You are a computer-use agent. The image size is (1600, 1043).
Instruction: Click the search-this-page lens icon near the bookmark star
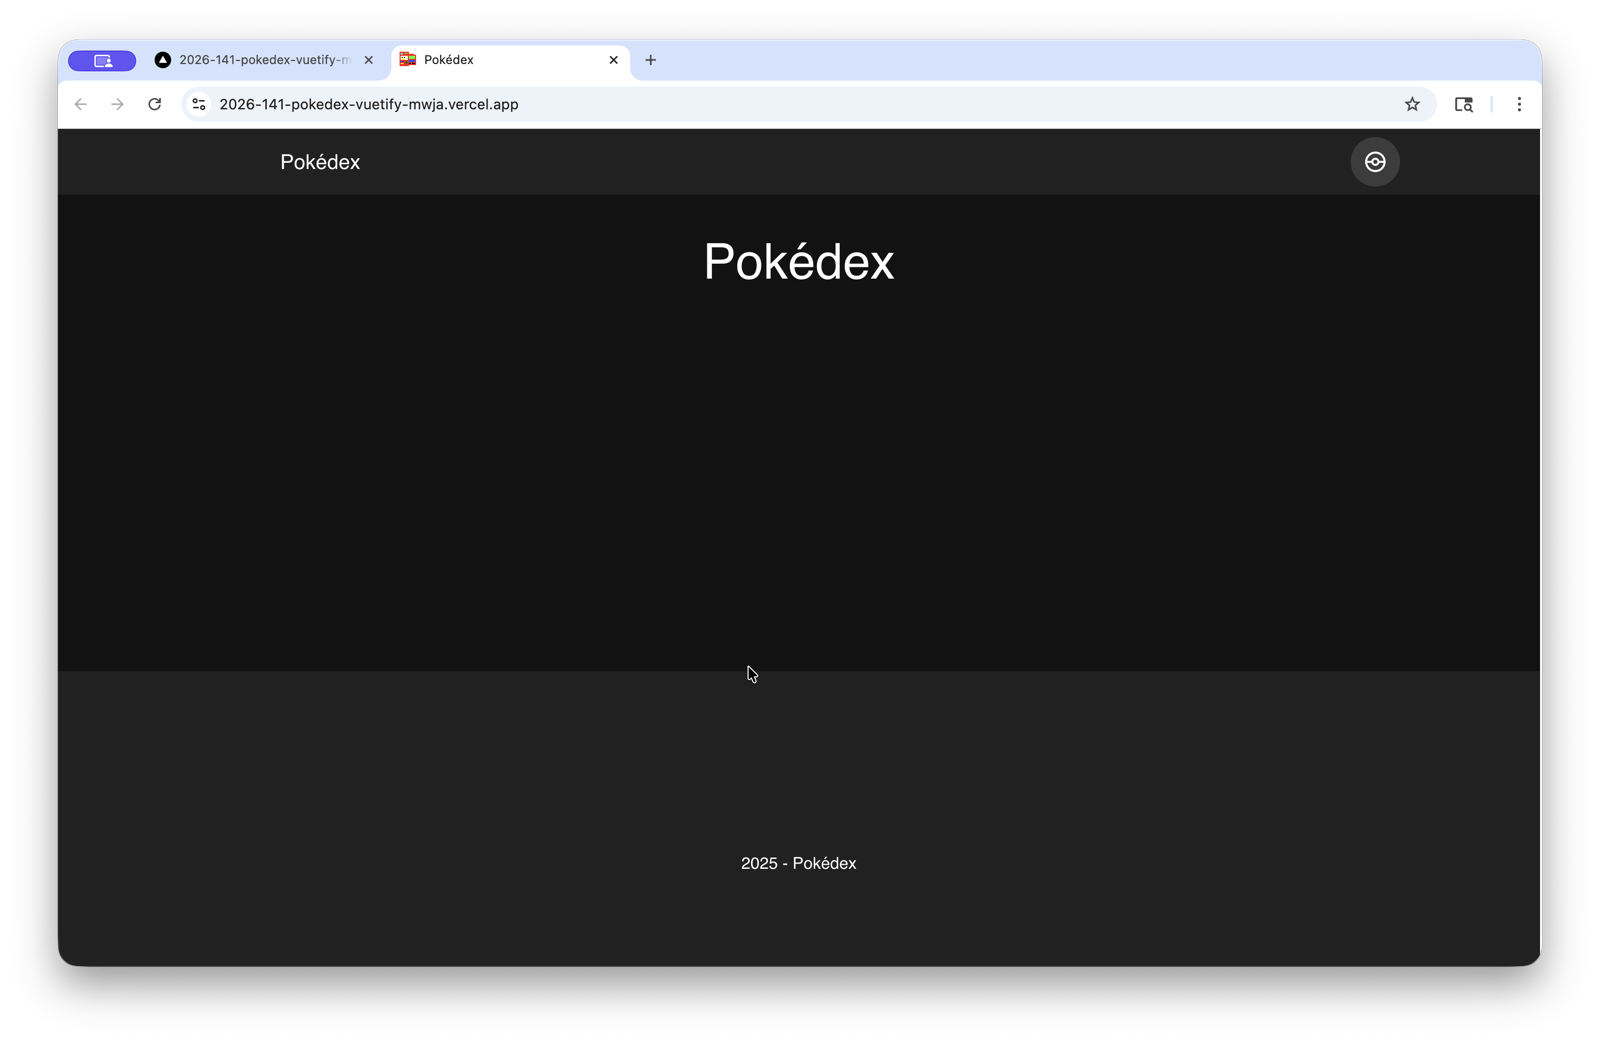[x=1464, y=104]
